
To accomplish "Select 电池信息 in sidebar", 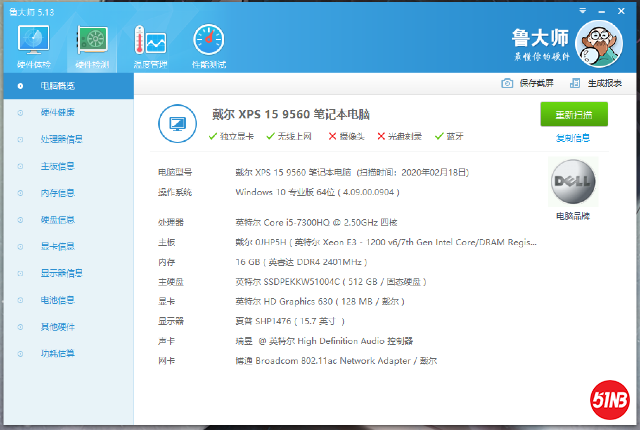I will (57, 300).
